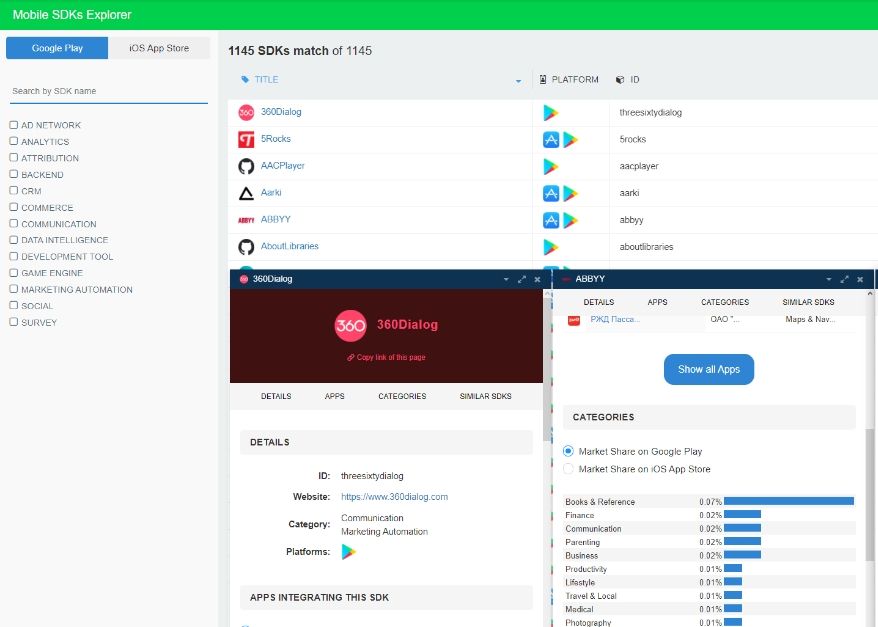Select the Google Play platform icon for Aarki
Viewport: 878px width, 627px height.
click(572, 192)
